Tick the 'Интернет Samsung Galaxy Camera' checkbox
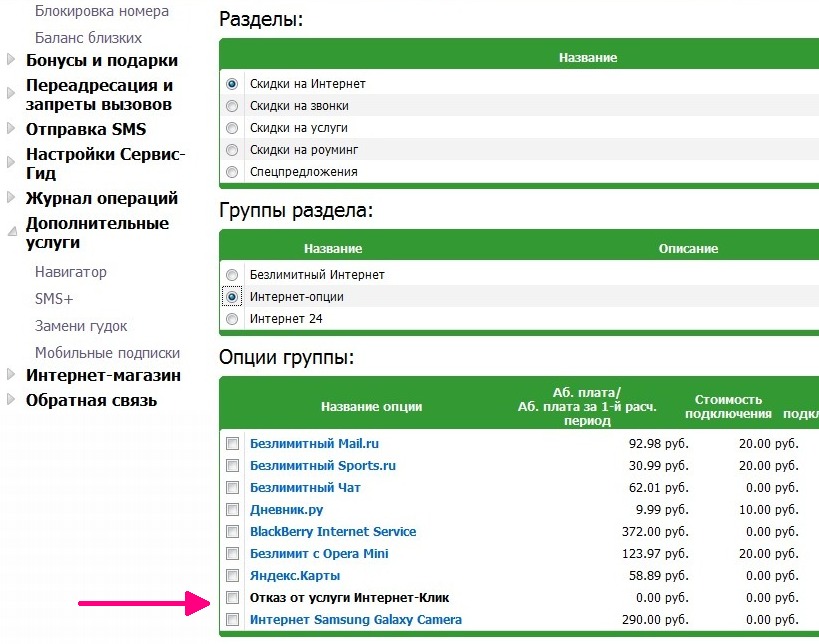 point(232,620)
